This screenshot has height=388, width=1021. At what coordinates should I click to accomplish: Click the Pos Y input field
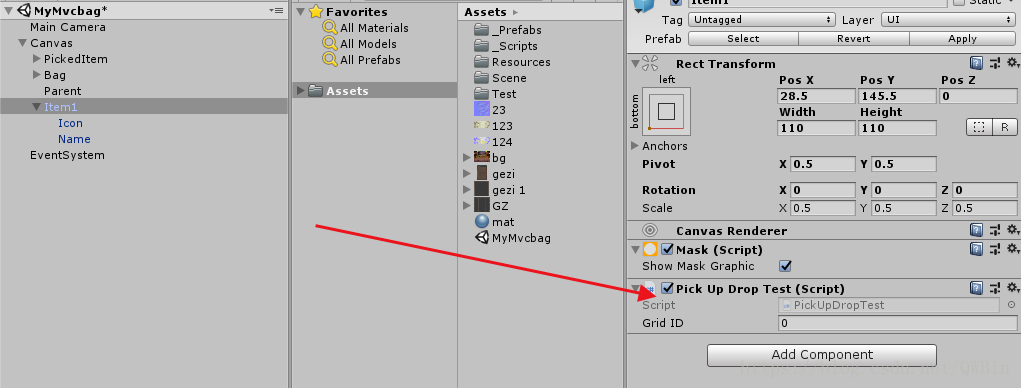(x=898, y=96)
